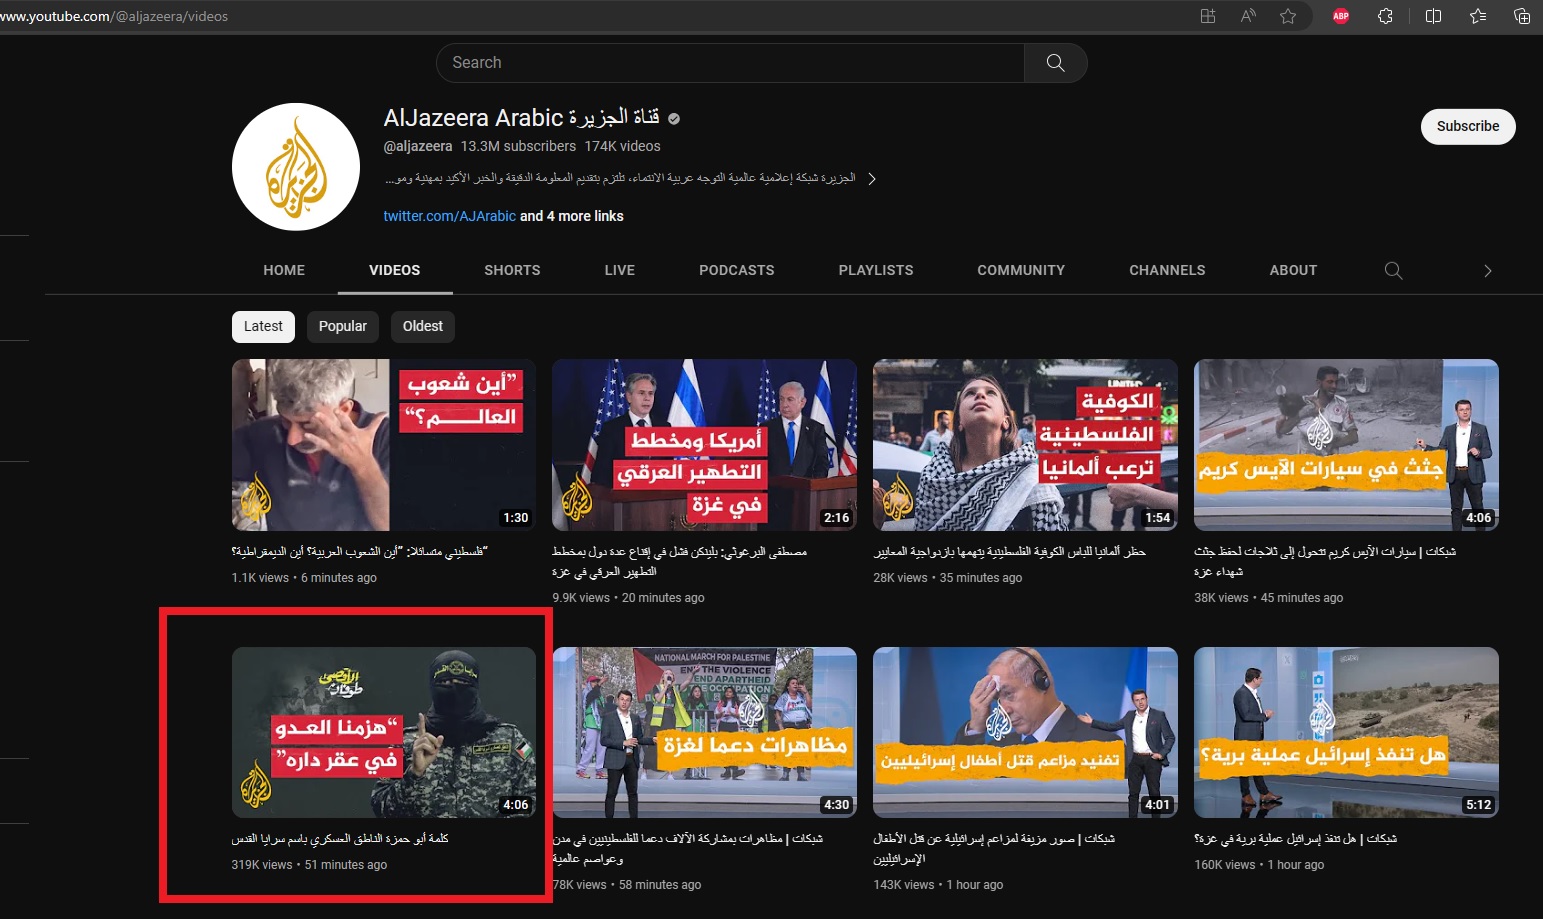Open the browser favorites star icon

pyautogui.click(x=1288, y=16)
